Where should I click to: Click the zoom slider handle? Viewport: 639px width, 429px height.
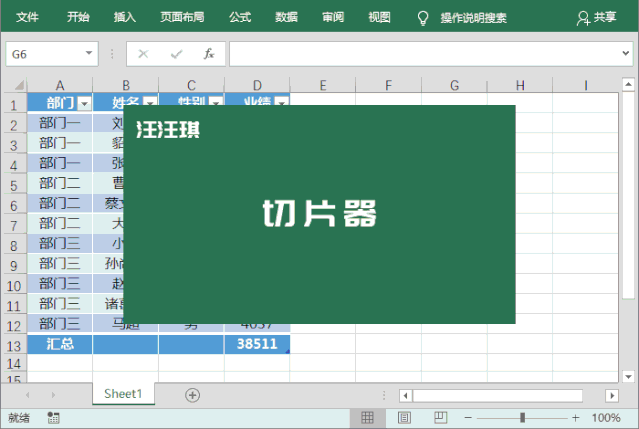tap(522, 418)
